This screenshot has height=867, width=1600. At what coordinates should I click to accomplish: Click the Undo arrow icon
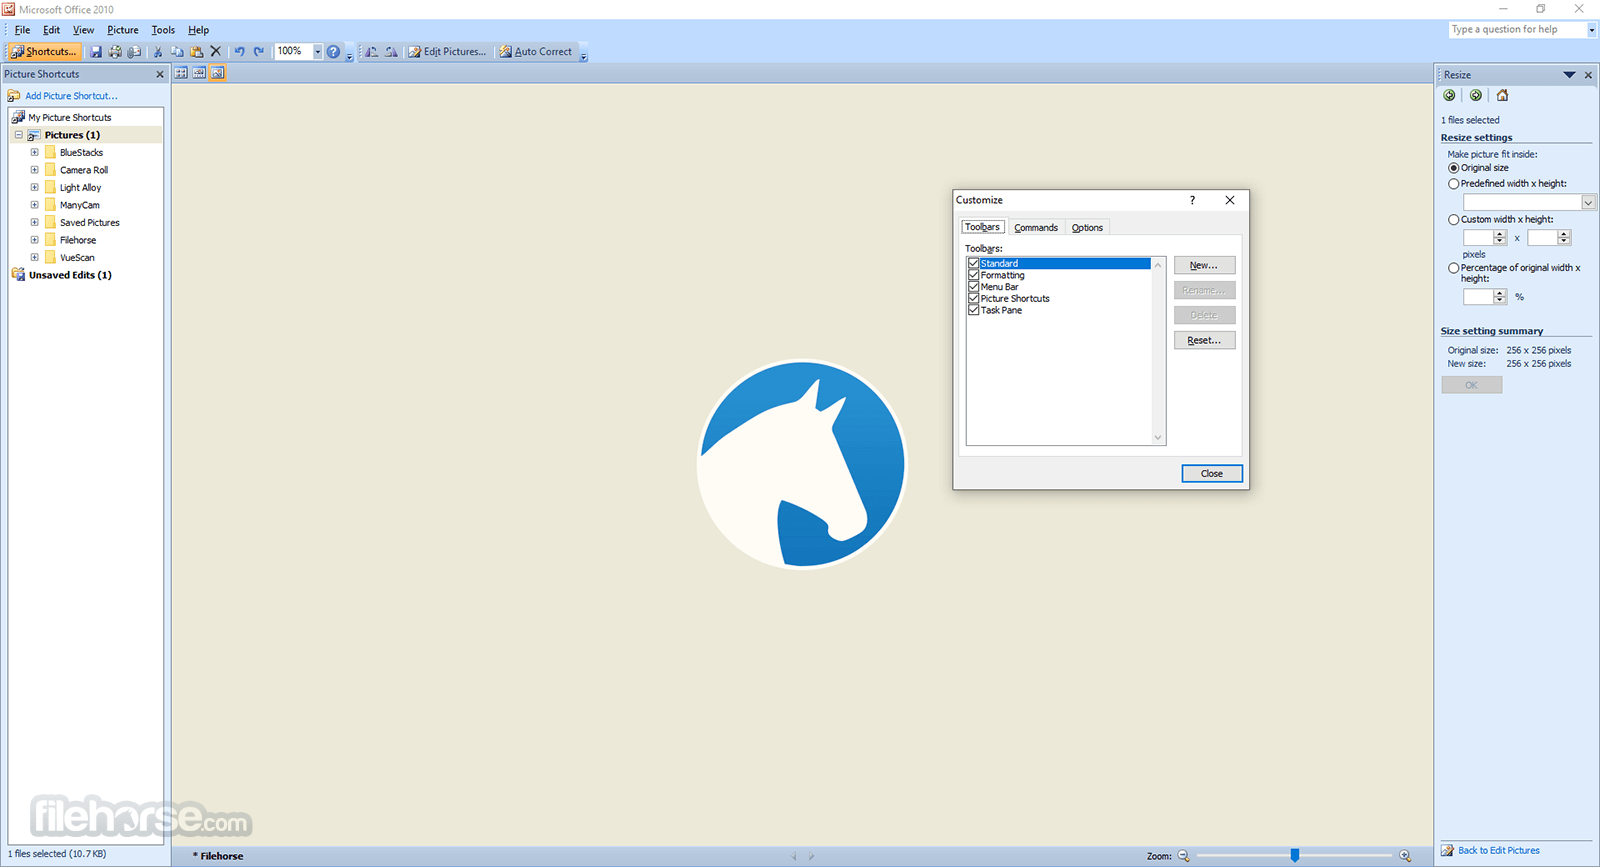(239, 51)
